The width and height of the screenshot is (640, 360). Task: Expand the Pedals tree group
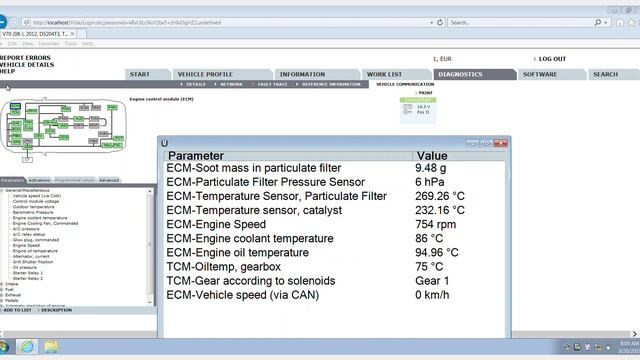(2, 300)
